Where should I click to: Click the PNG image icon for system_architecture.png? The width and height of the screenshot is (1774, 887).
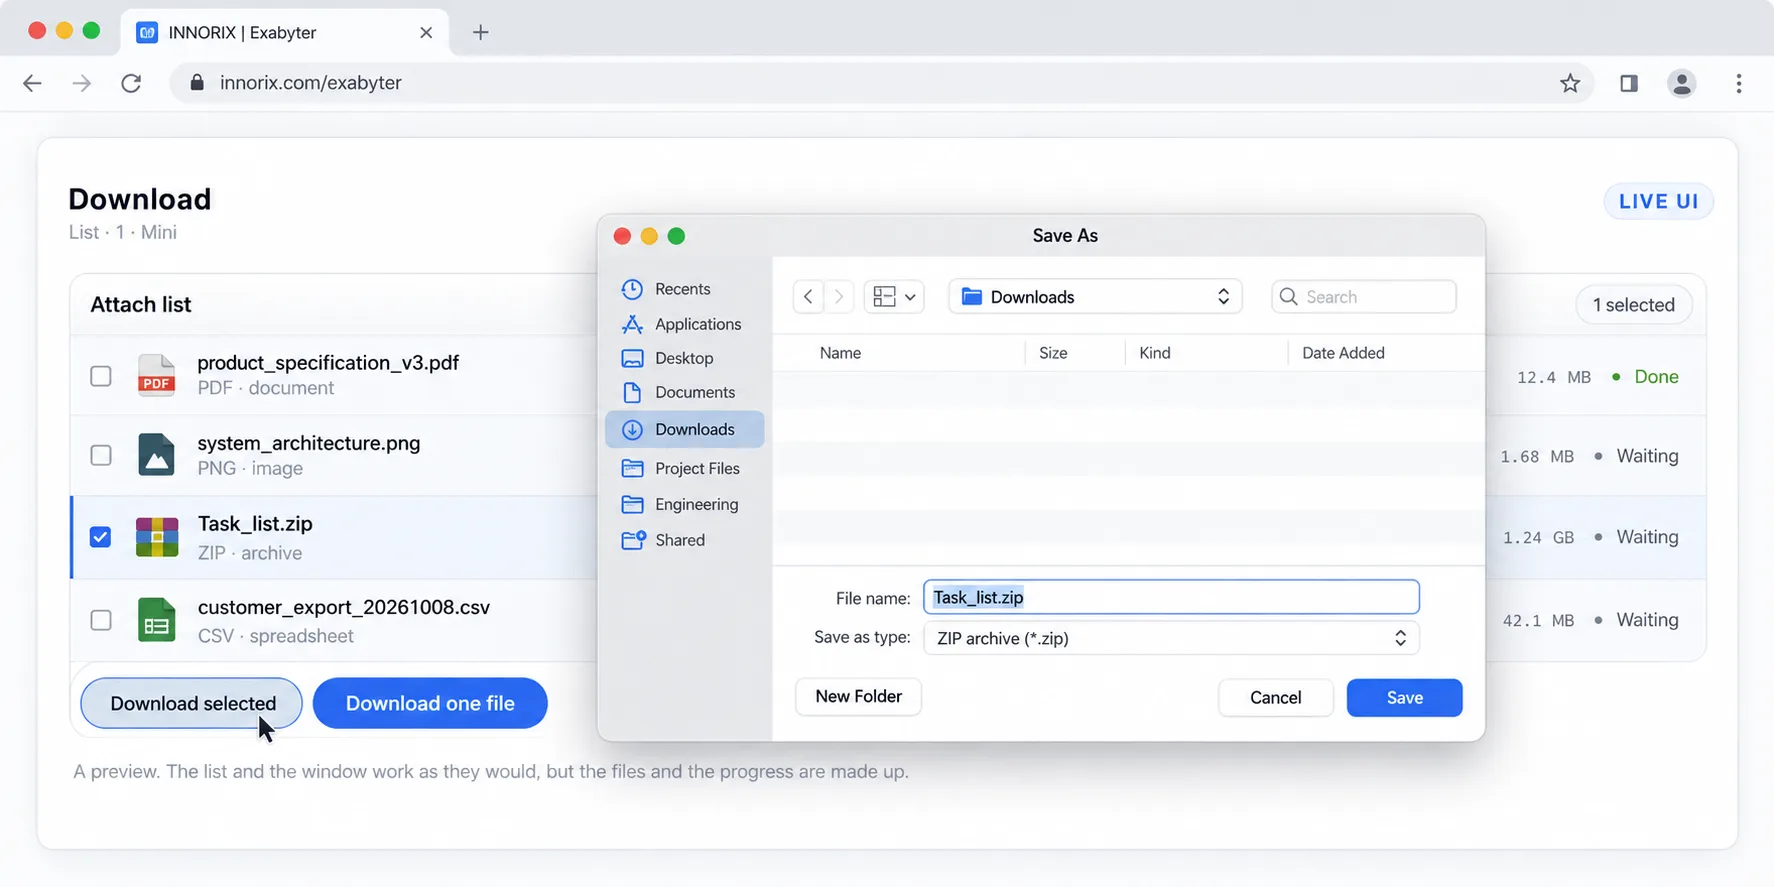(156, 455)
